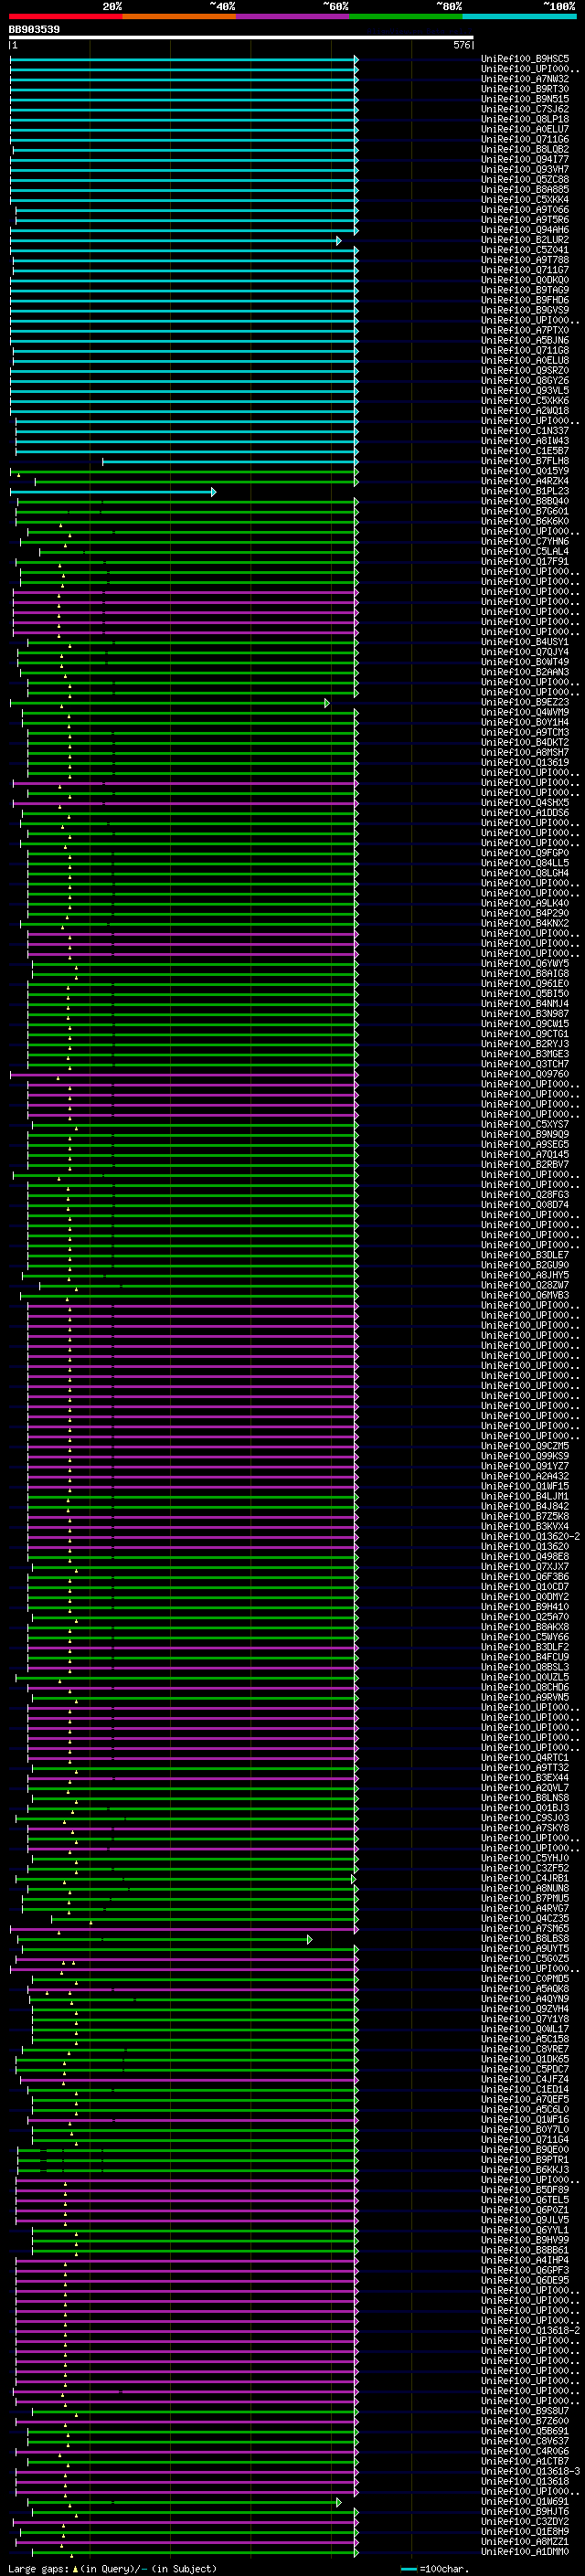Click the short cyan alignment bar for B2LUR2
585x2576 pixels.
coord(175,241)
